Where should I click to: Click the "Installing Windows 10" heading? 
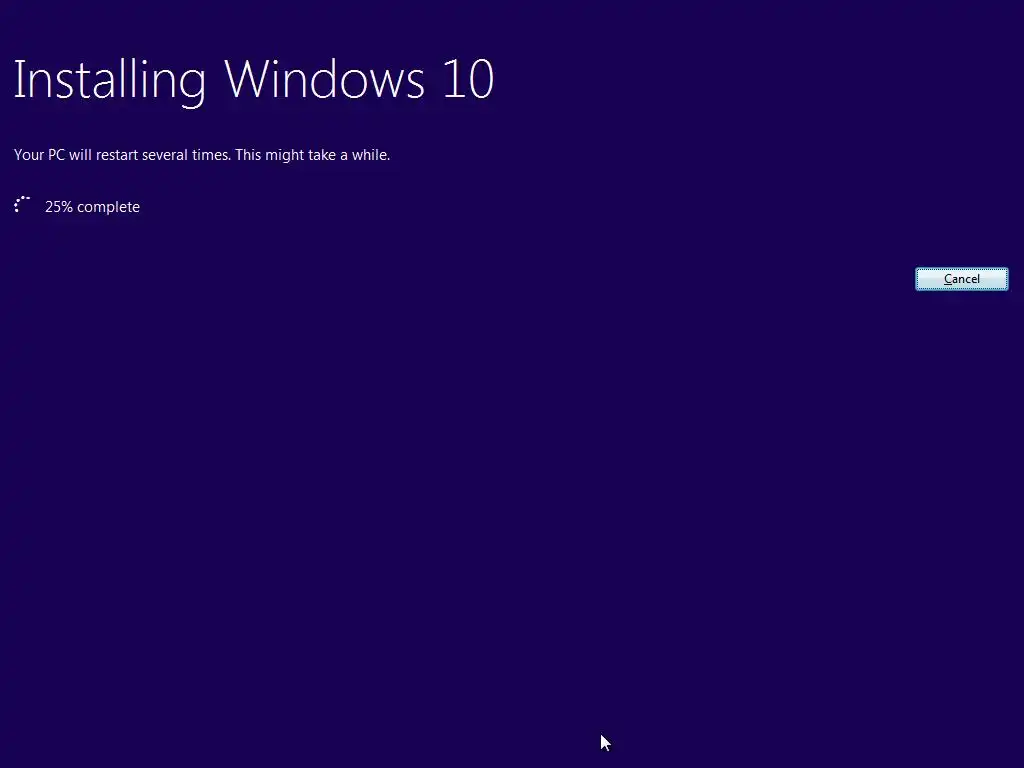253,80
